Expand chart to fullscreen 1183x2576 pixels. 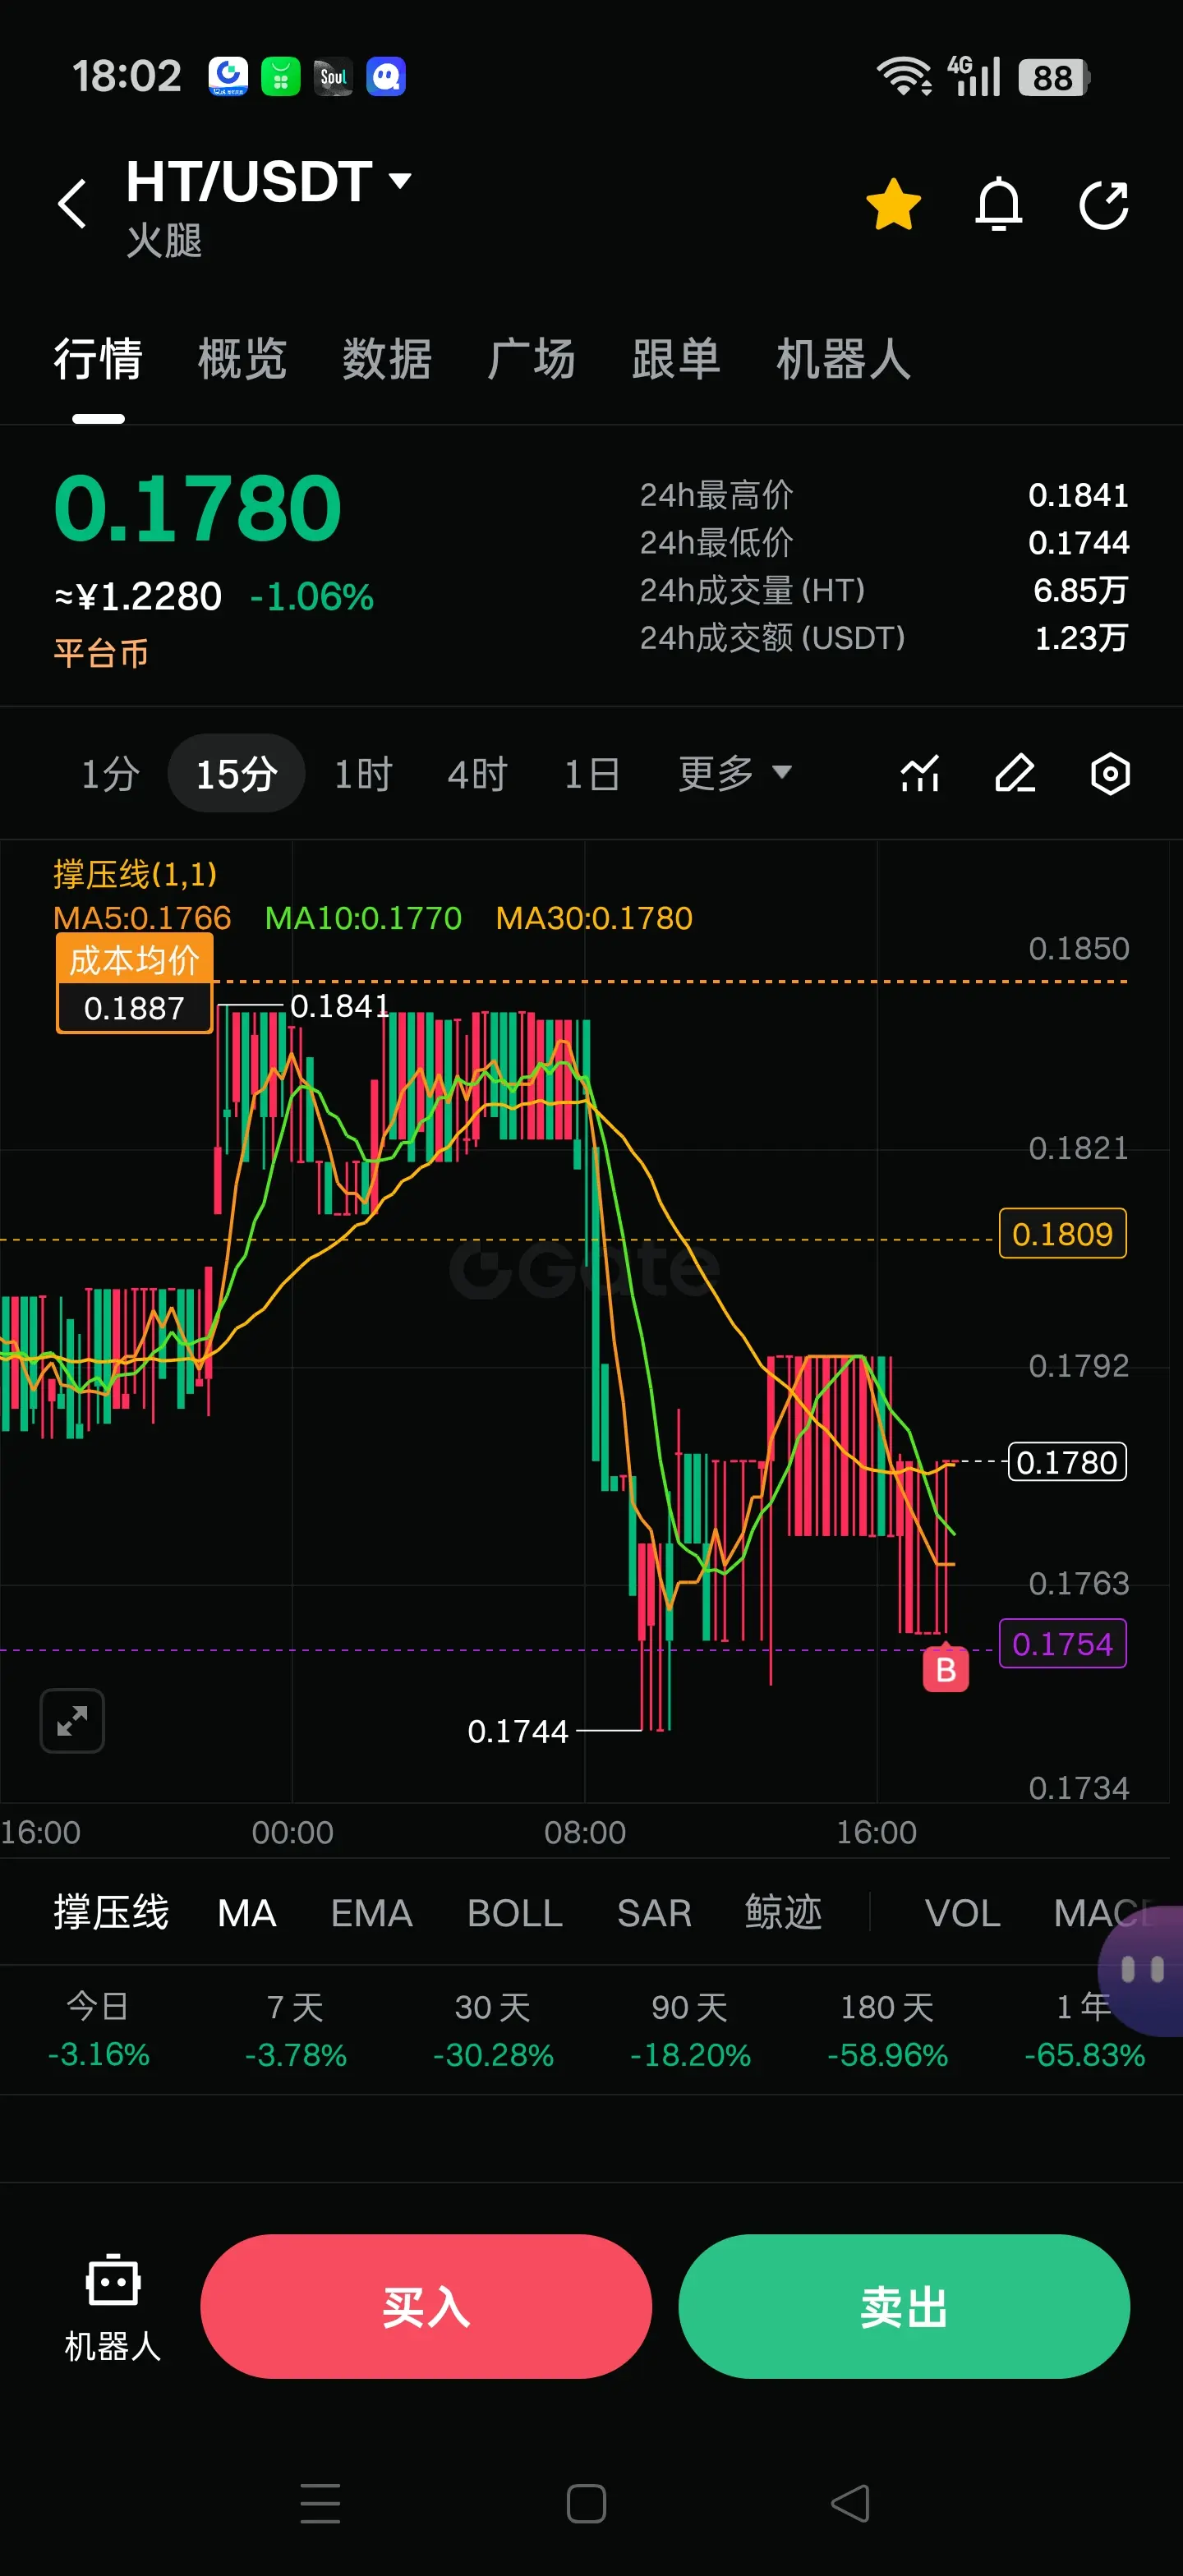tap(72, 1720)
